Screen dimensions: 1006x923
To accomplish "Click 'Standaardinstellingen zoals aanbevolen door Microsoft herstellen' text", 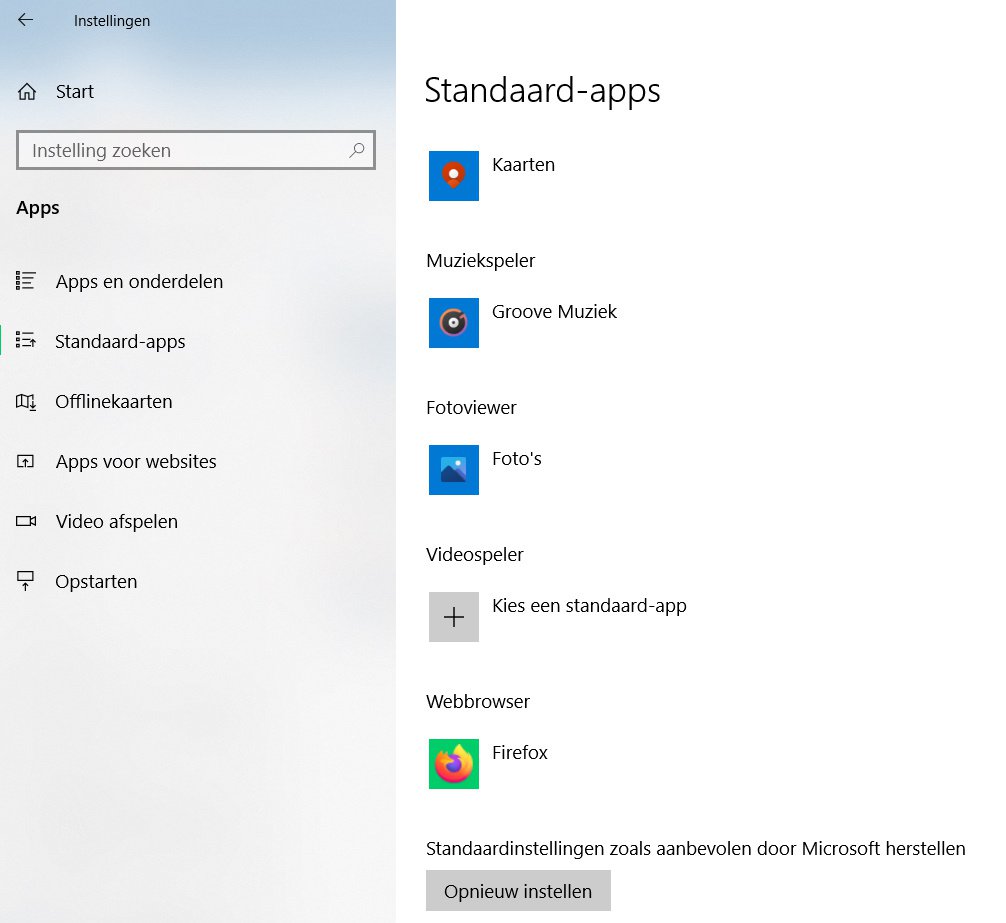I will pyautogui.click(x=695, y=849).
